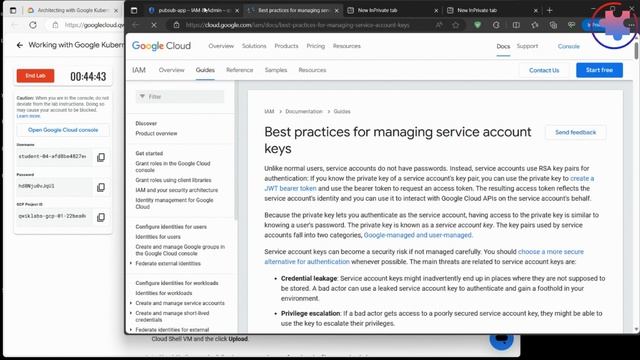Reload page in back browser window
The width and height of the screenshot is (640, 360).
point(33,25)
